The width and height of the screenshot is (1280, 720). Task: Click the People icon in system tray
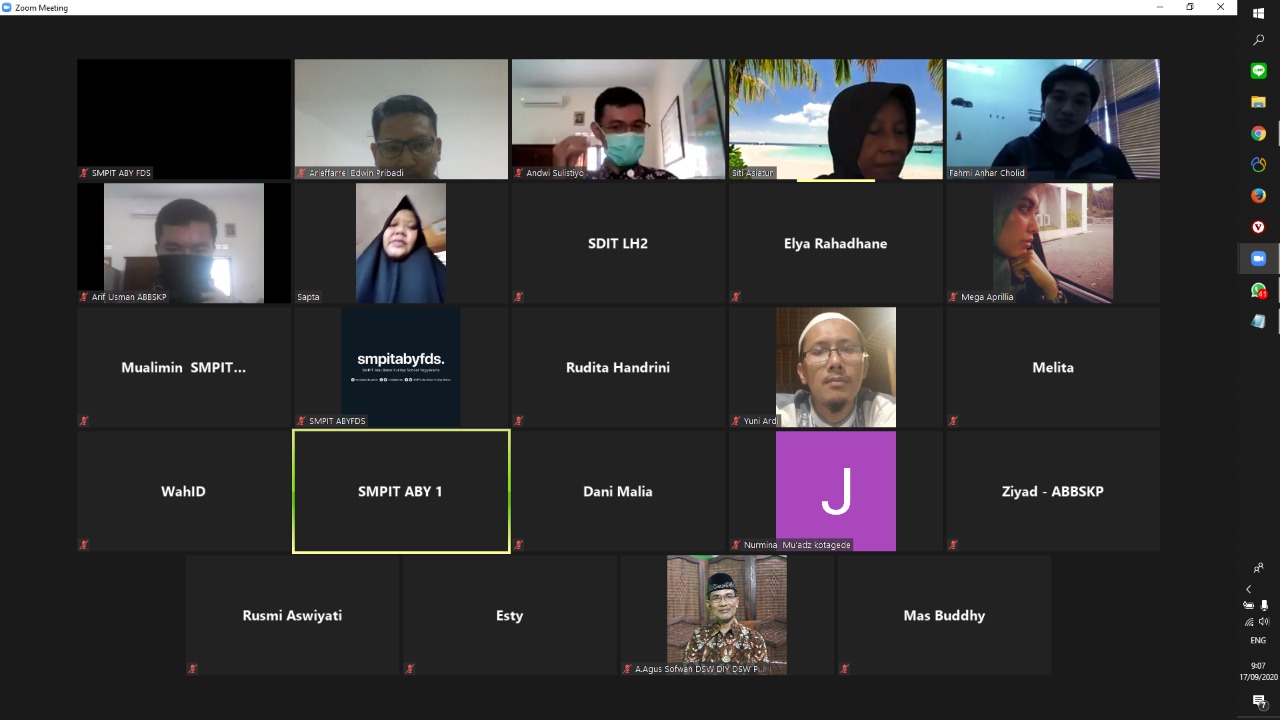pos(1258,568)
